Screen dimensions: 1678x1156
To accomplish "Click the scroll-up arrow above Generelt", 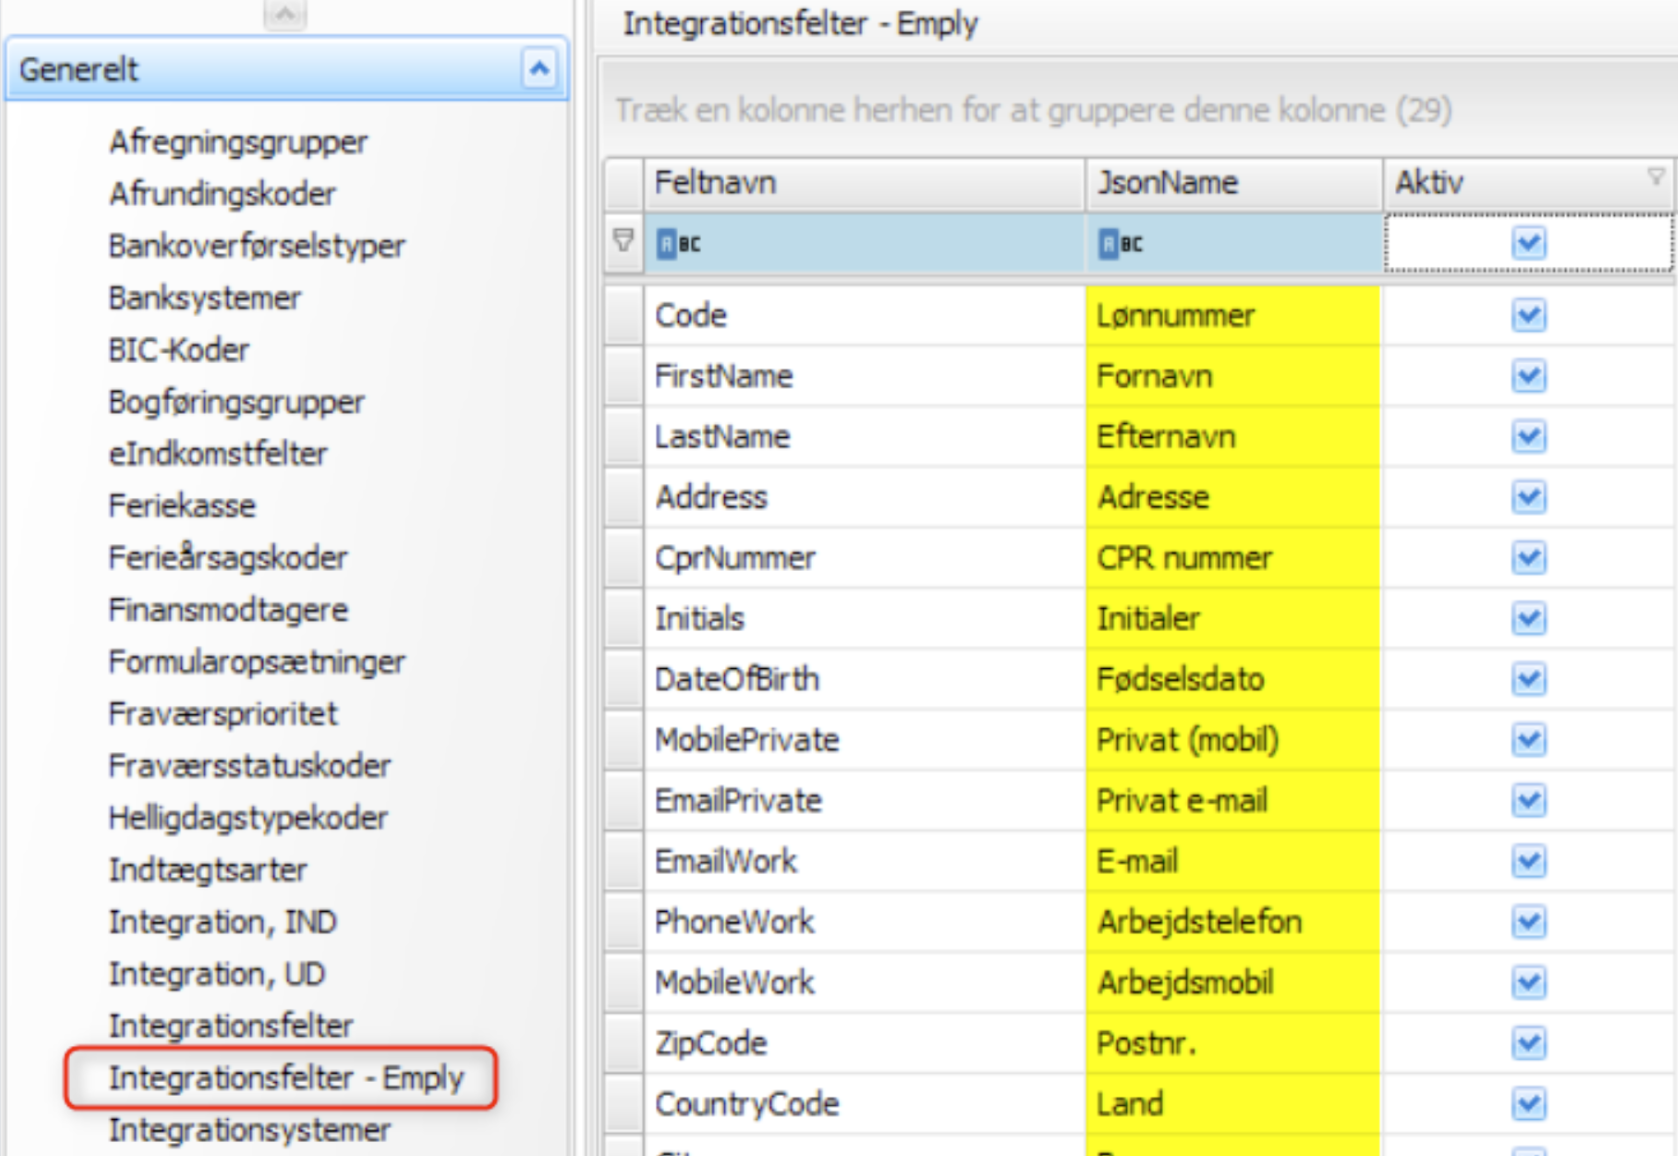I will coord(285,14).
